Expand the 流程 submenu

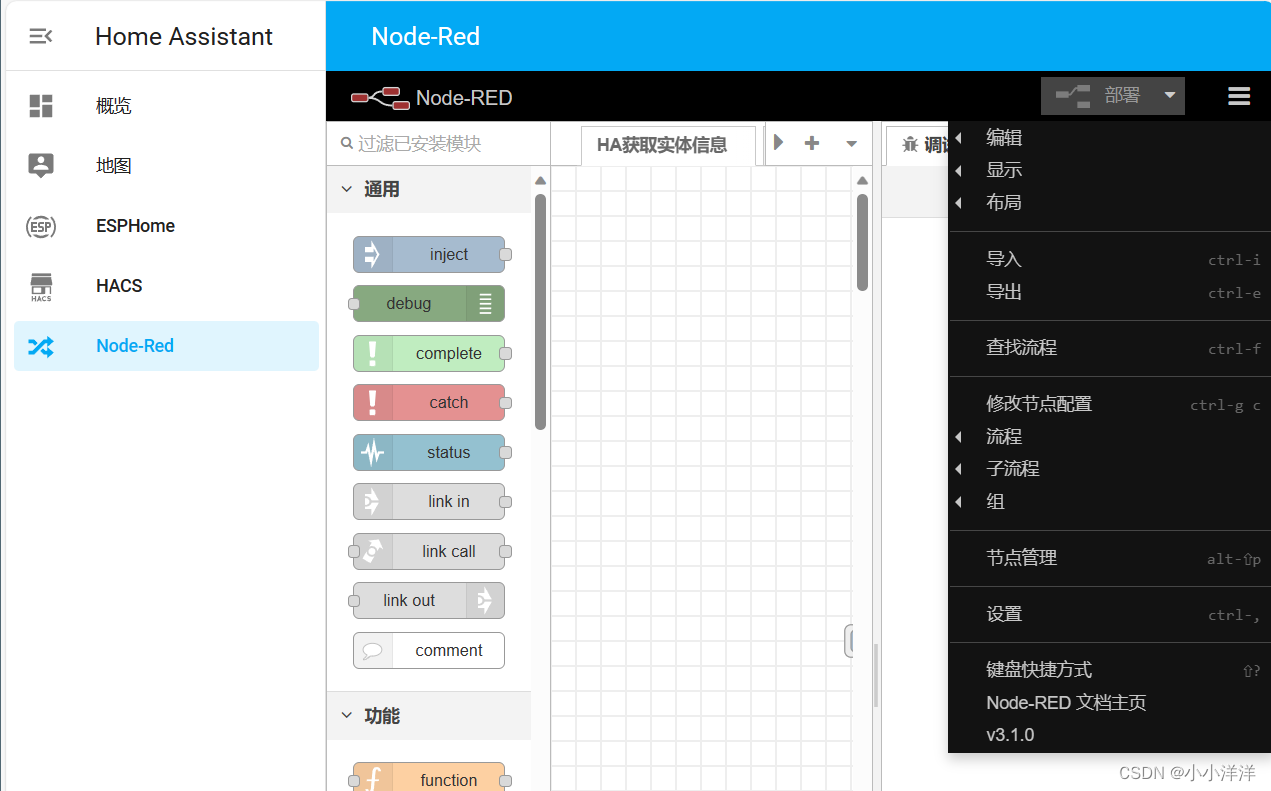pyautogui.click(x=1108, y=436)
